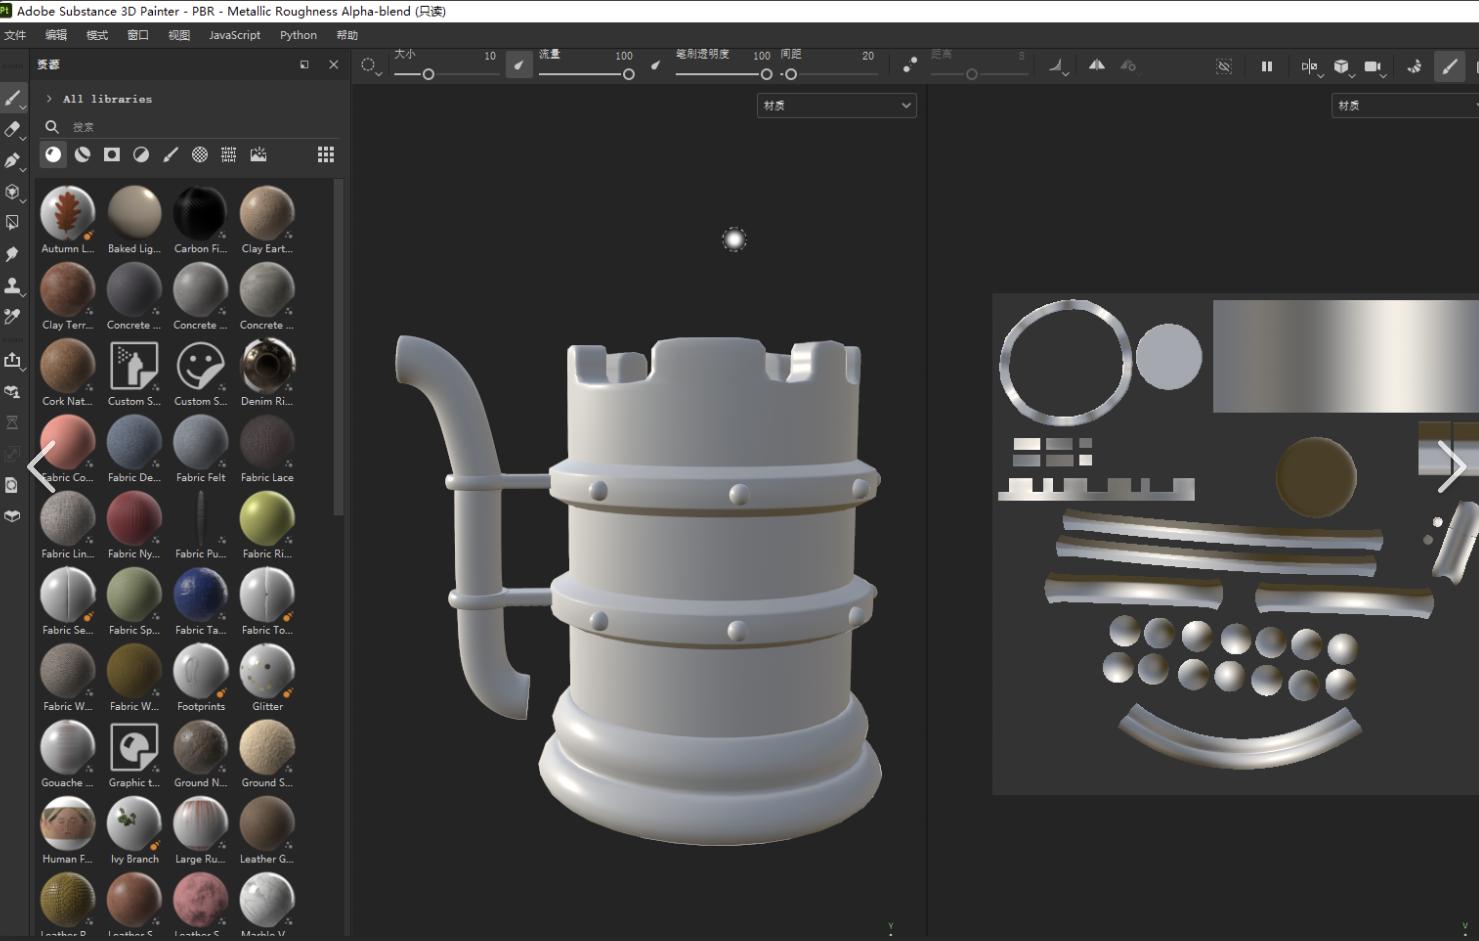Screen dimensions: 1479x941
Task: Toggle size pen pressure button
Action: [518, 66]
